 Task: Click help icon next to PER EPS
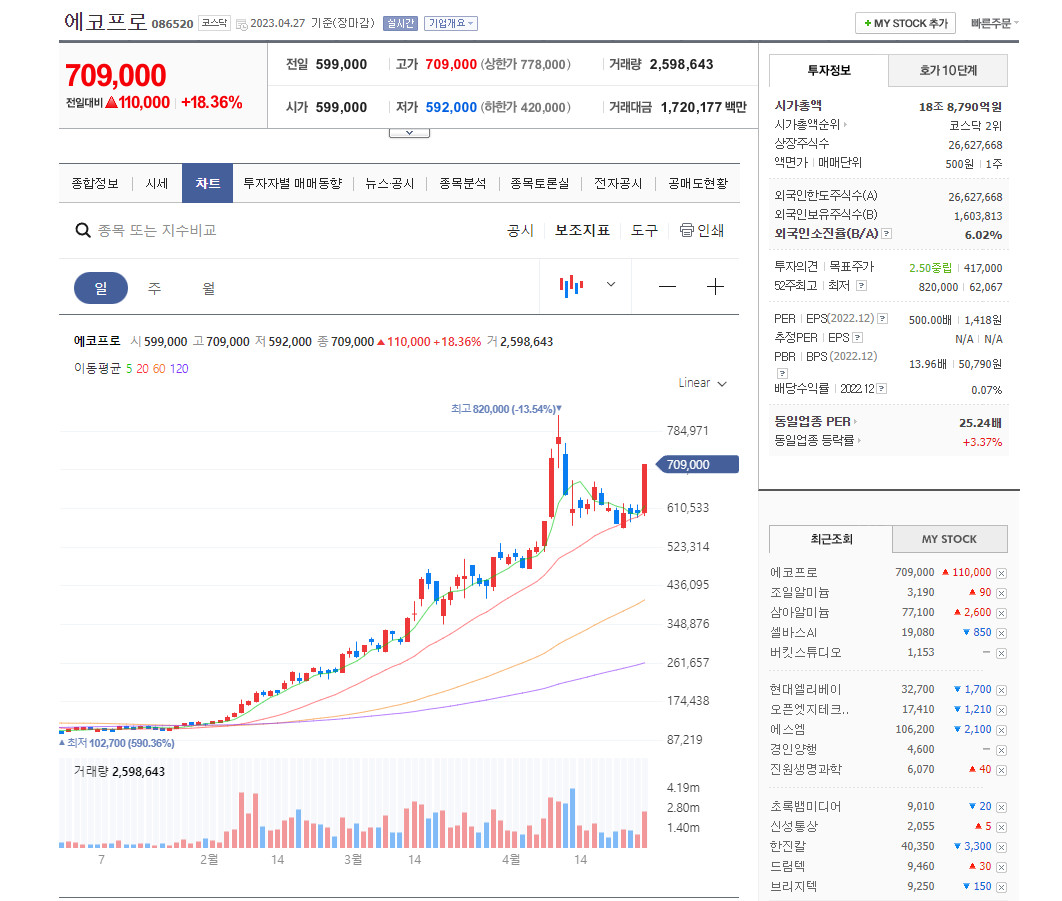tap(883, 318)
